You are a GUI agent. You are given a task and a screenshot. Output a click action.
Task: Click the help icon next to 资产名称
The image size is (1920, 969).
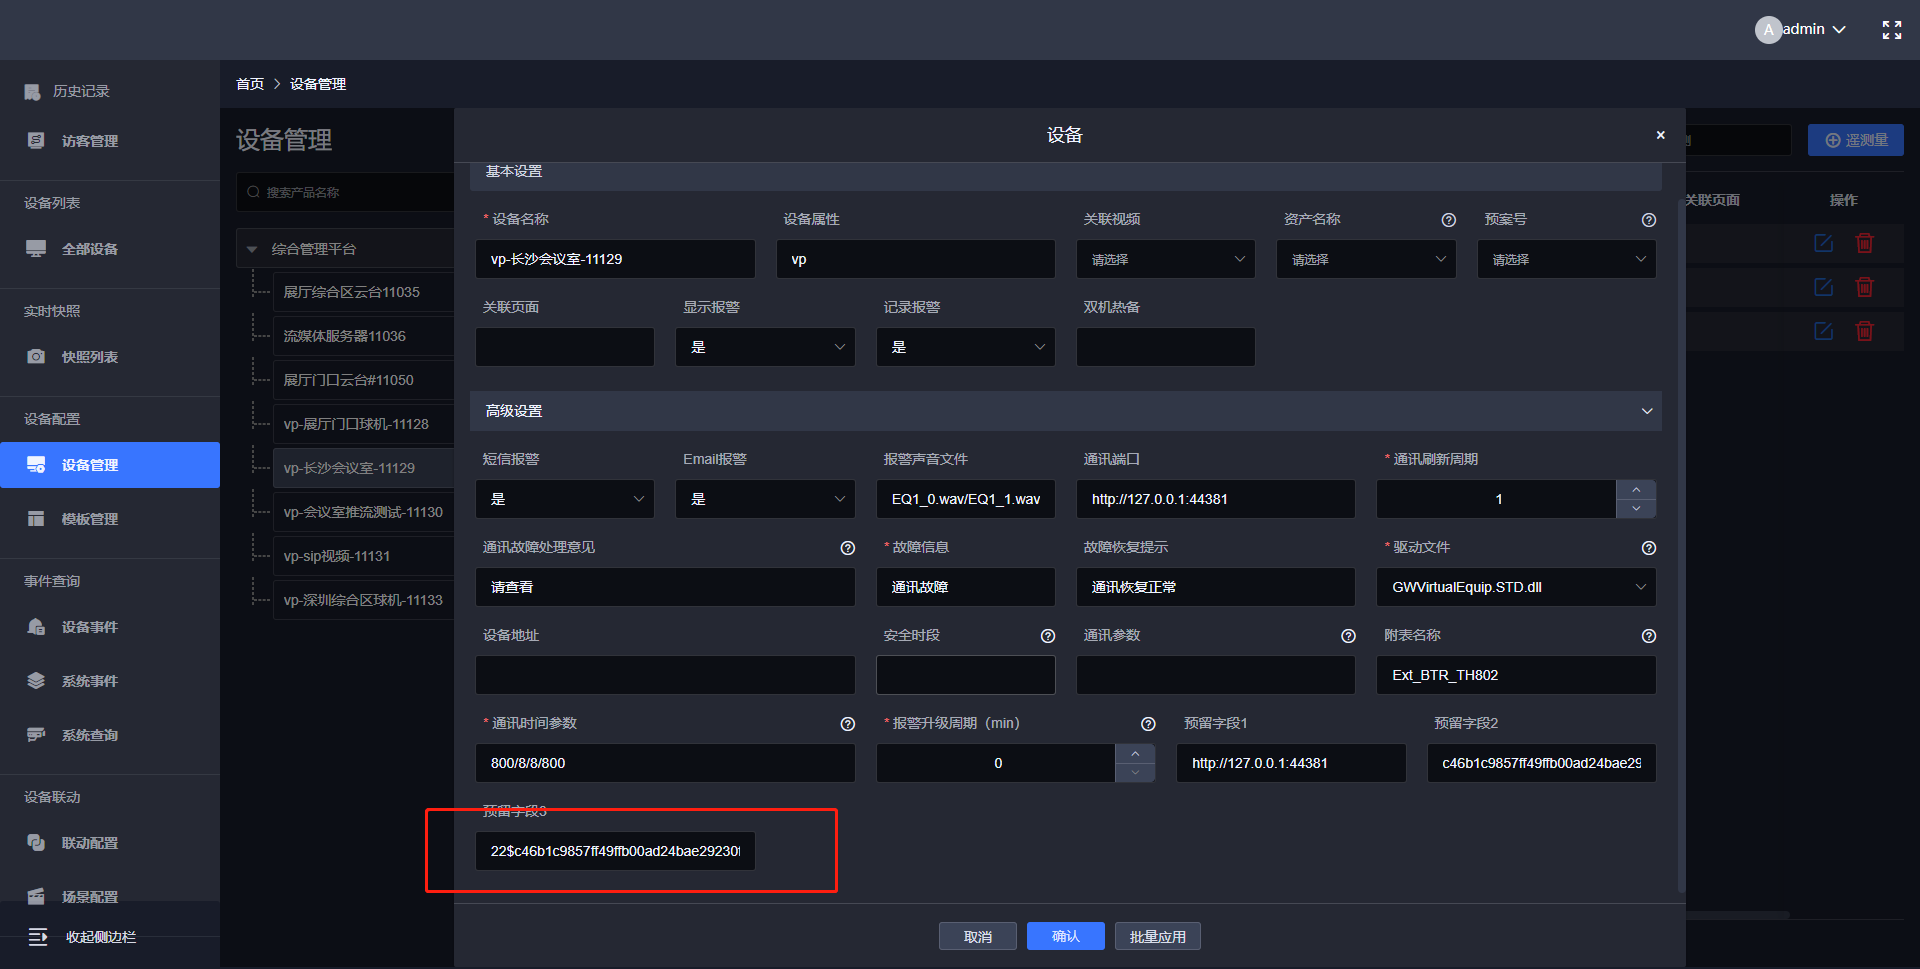[1448, 220]
